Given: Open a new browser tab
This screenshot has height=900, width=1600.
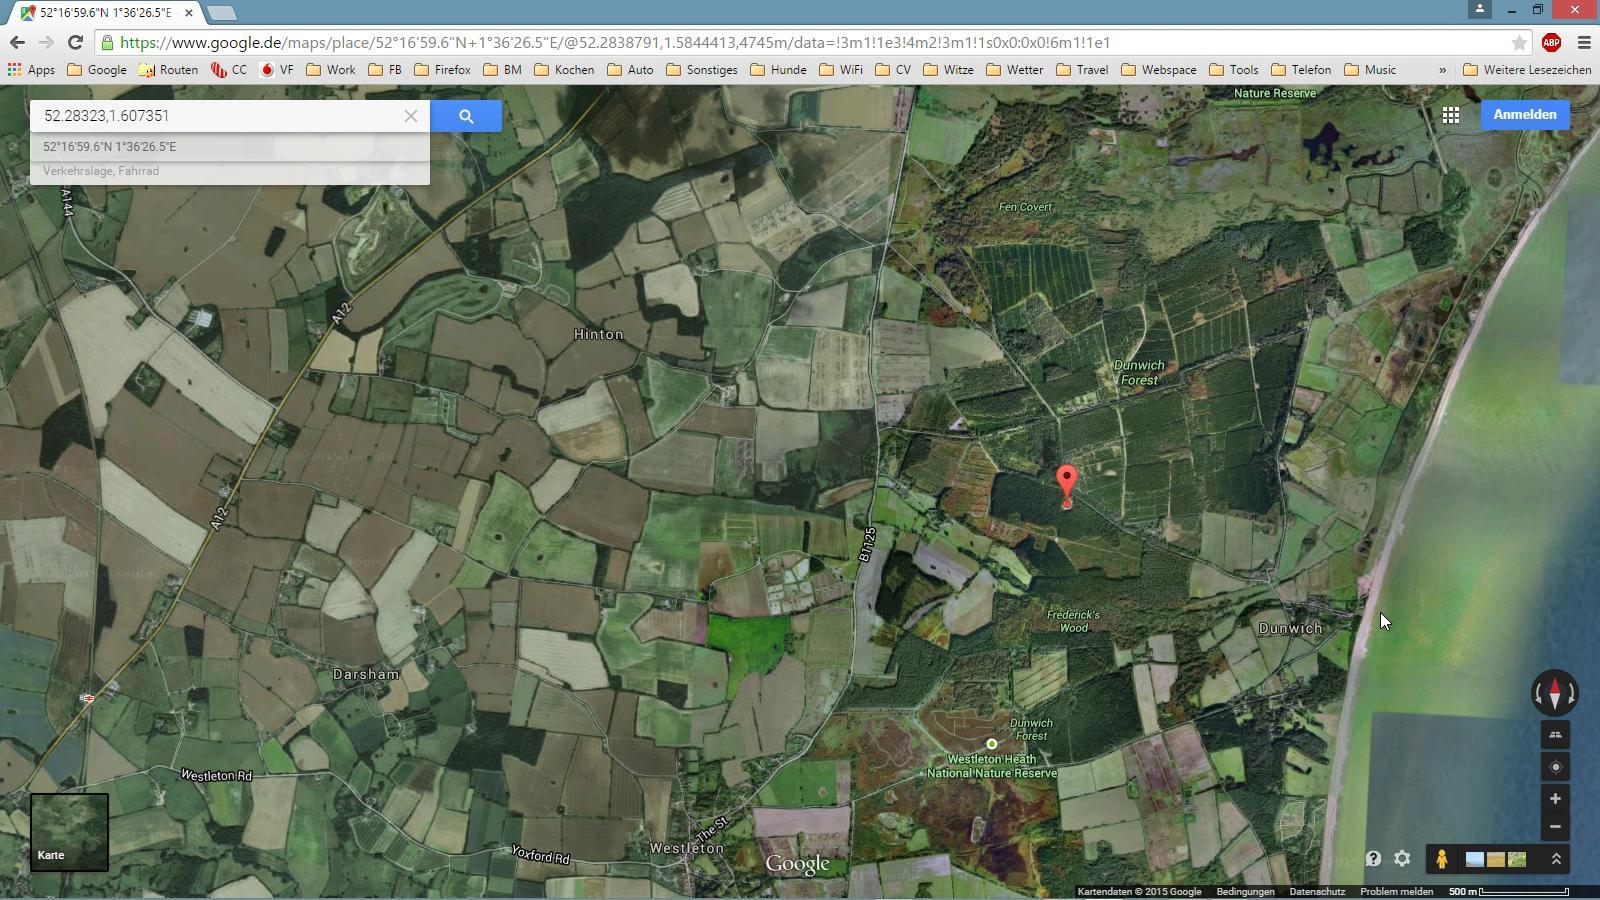Looking at the screenshot, I should tap(222, 13).
